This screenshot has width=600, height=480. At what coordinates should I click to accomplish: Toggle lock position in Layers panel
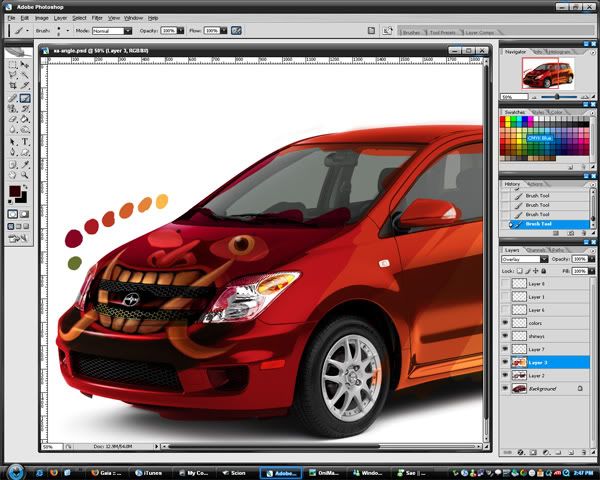(535, 271)
